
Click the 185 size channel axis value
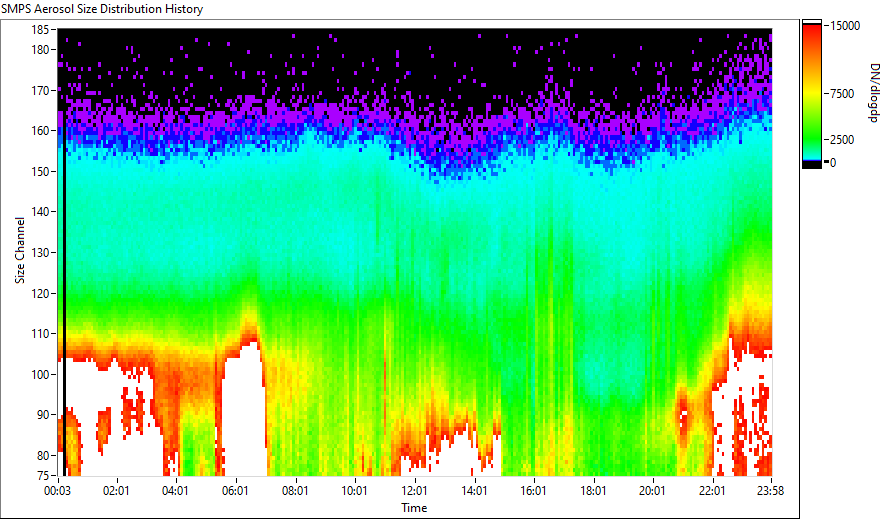pyautogui.click(x=39, y=29)
